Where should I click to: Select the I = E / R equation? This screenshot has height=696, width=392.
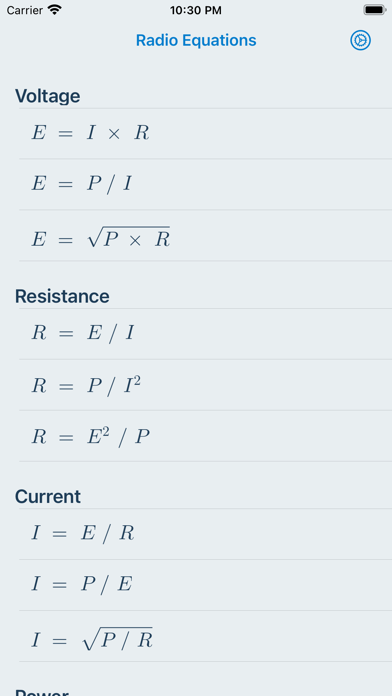[x=206, y=534]
